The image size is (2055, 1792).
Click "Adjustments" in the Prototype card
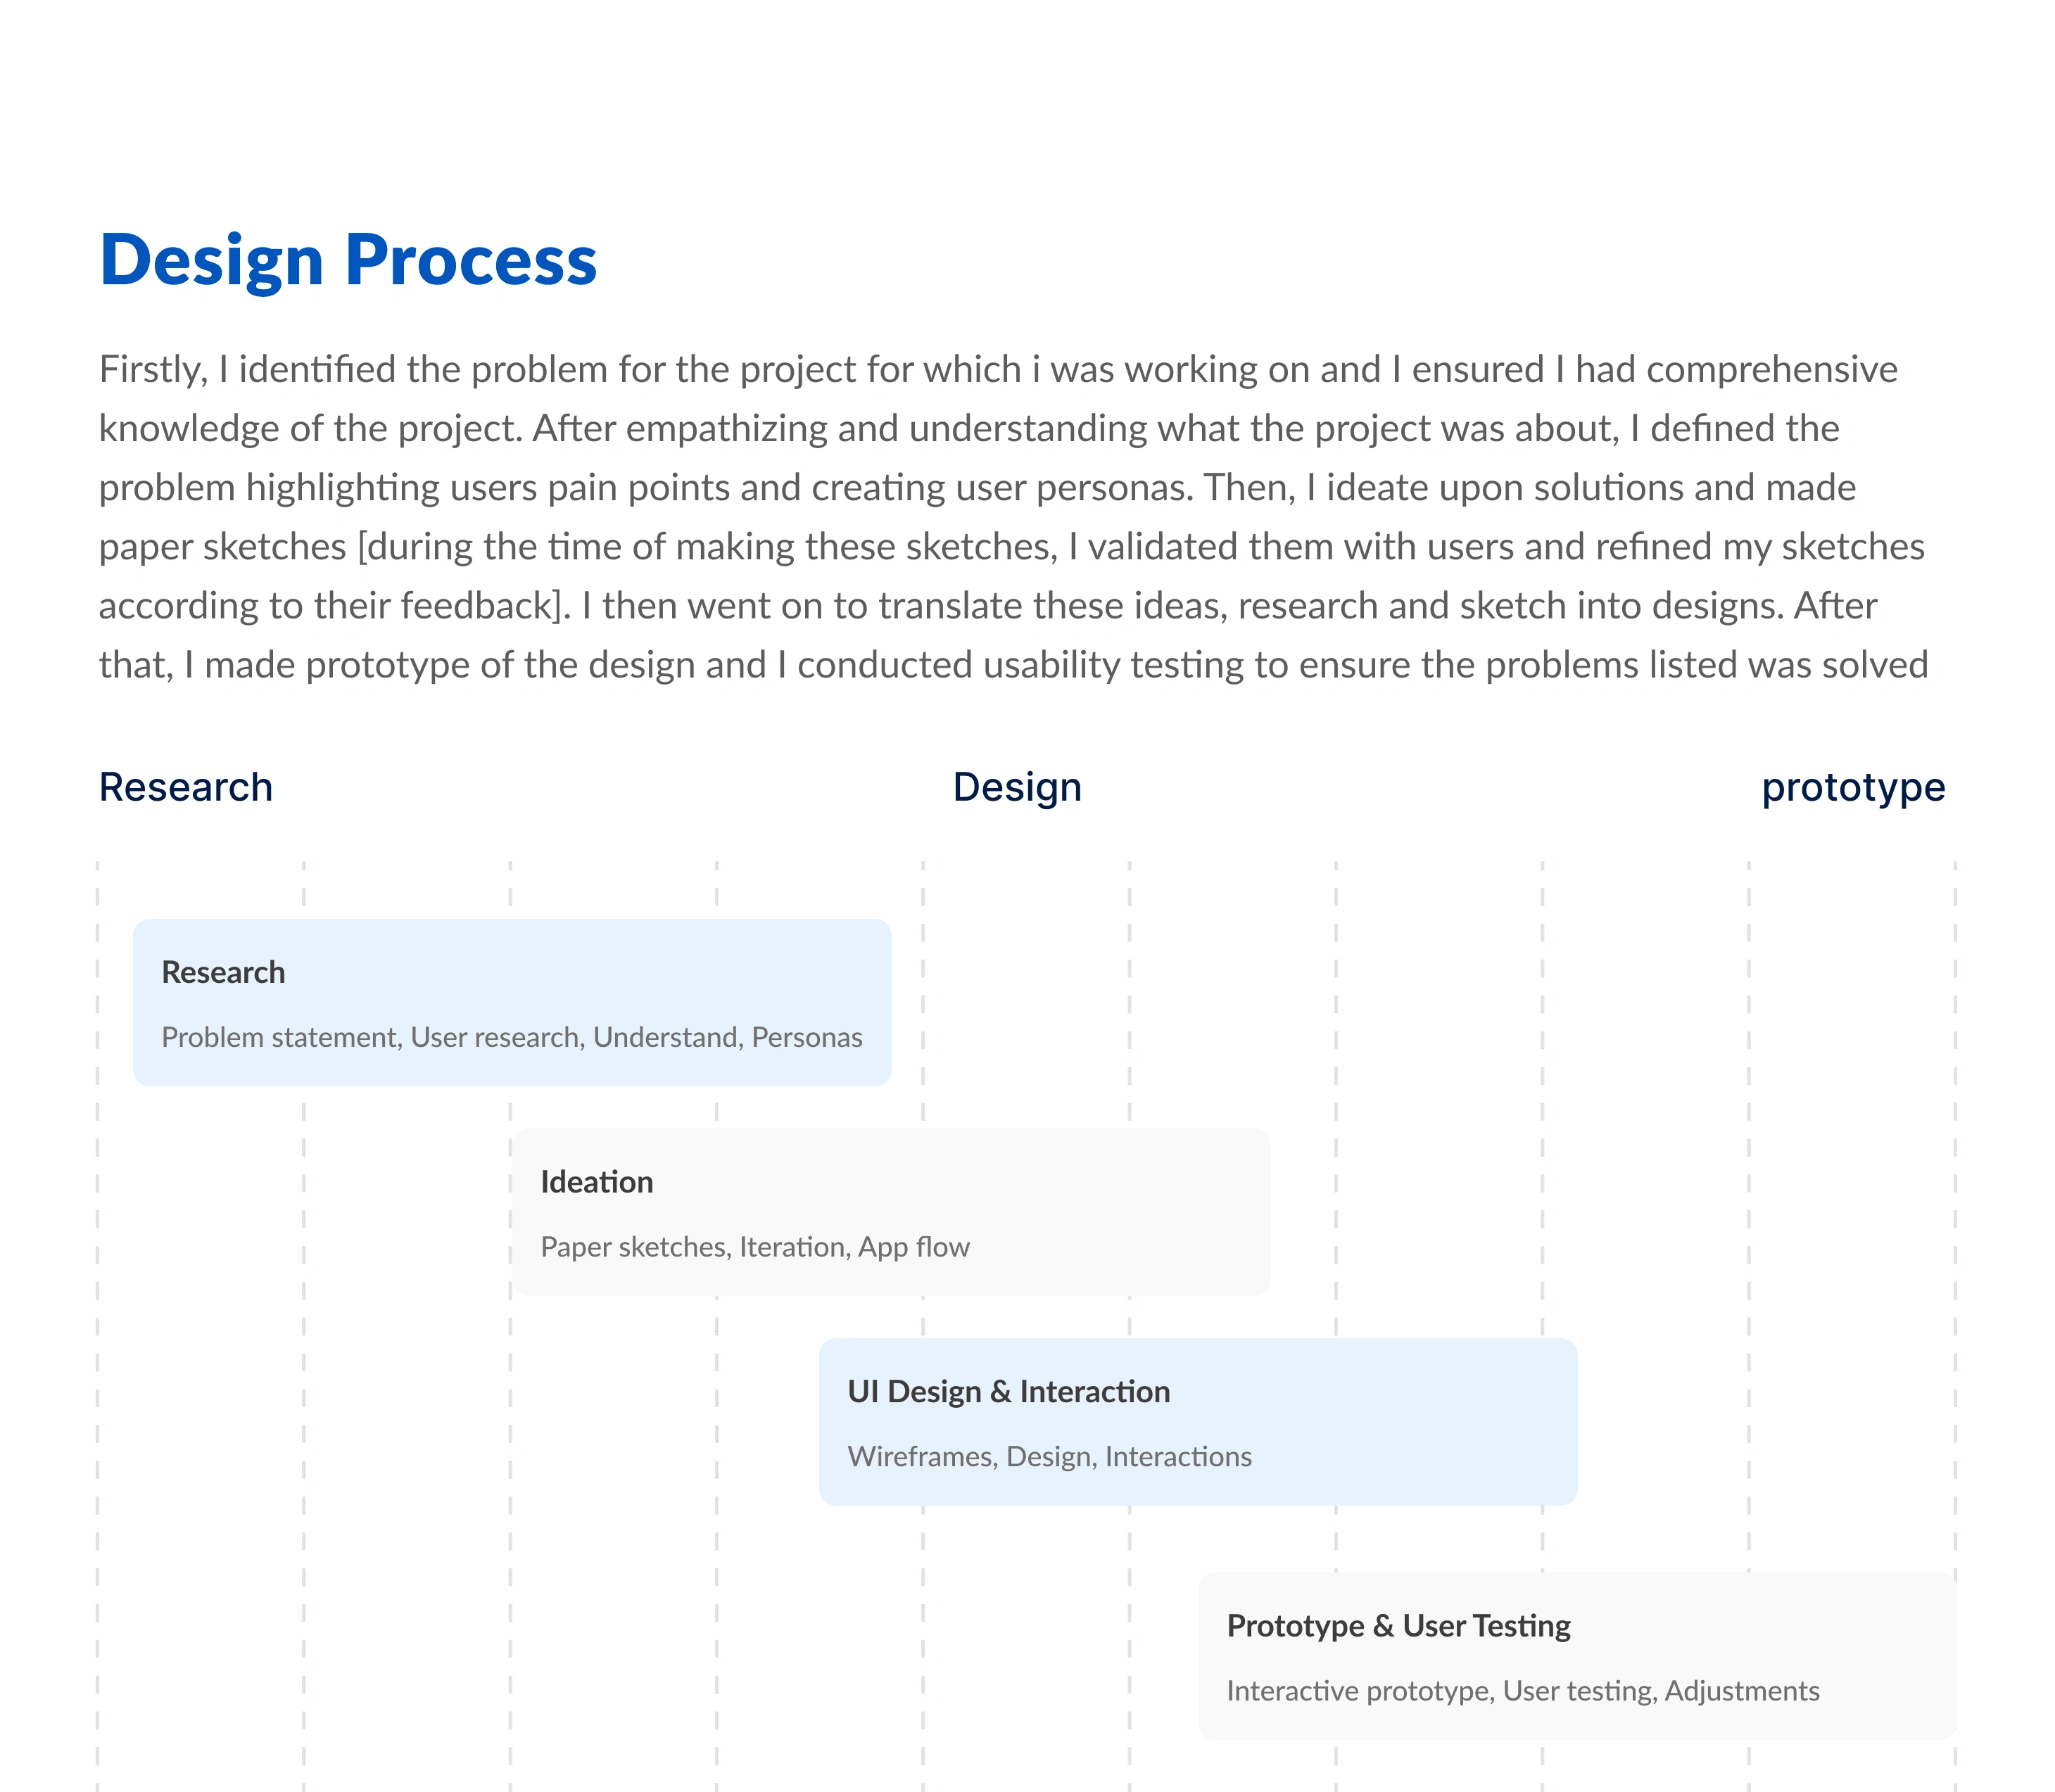pyautogui.click(x=1741, y=1691)
